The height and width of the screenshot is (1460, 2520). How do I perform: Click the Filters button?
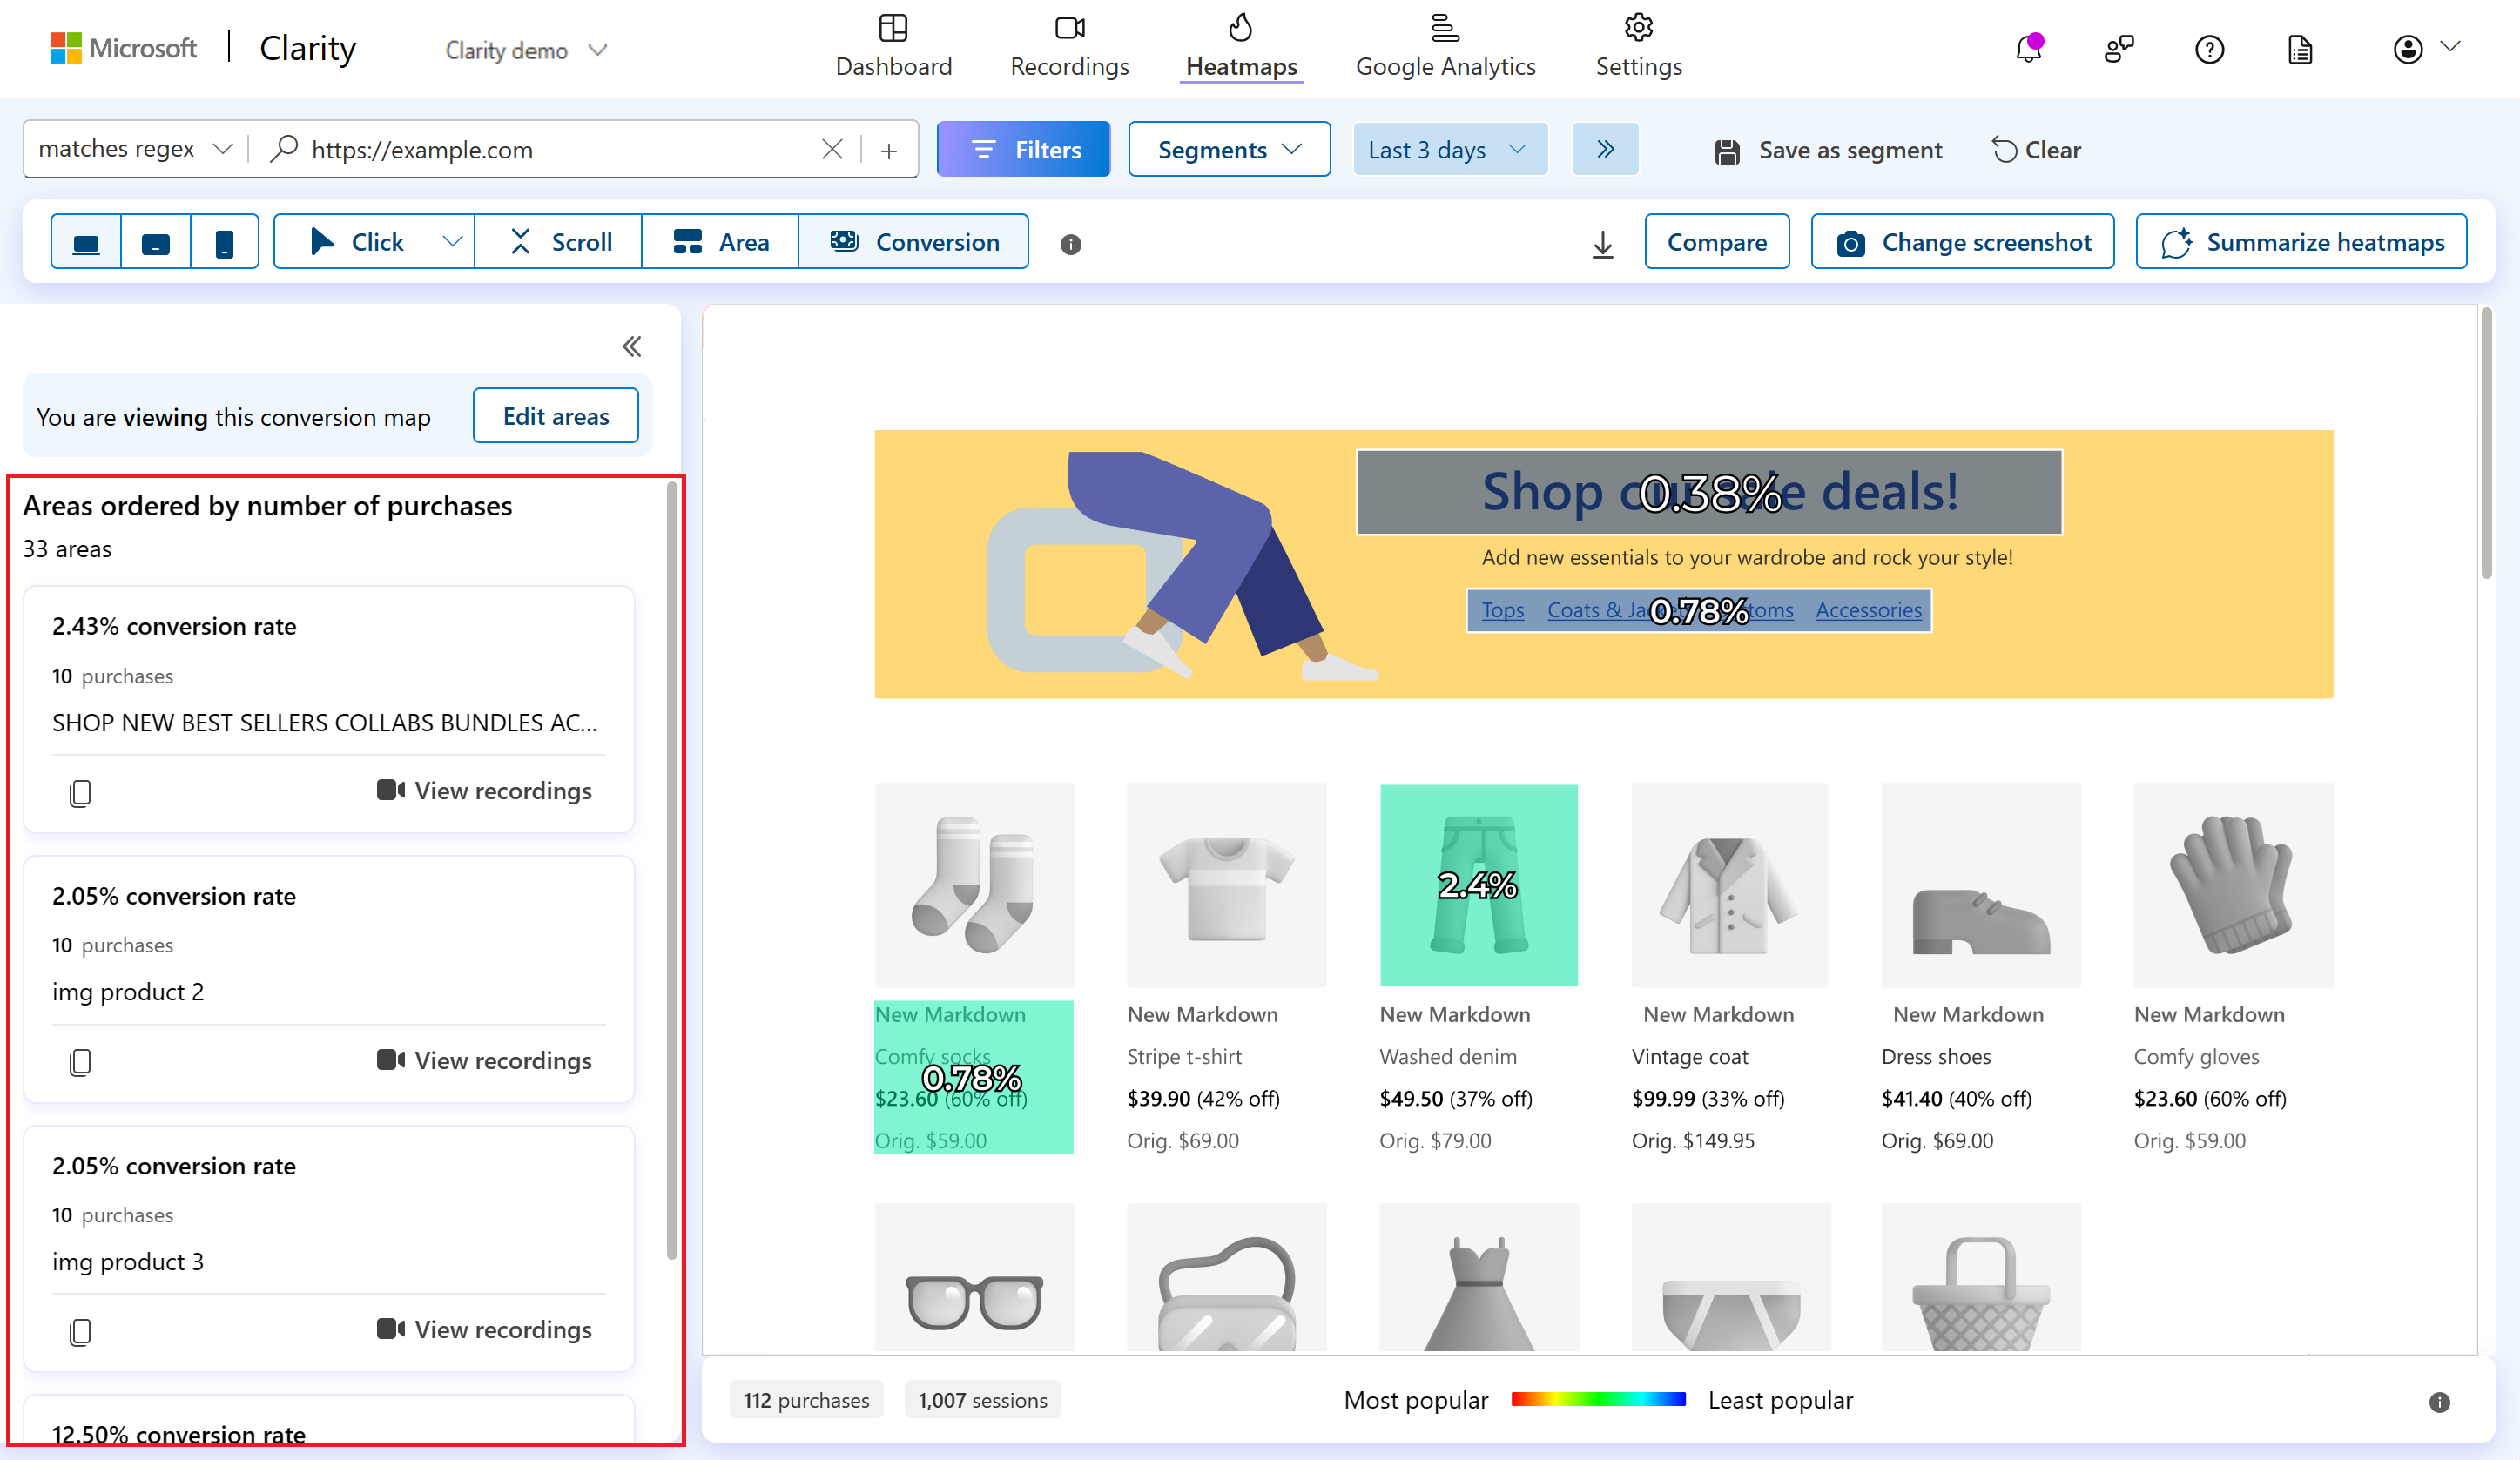pos(1026,148)
